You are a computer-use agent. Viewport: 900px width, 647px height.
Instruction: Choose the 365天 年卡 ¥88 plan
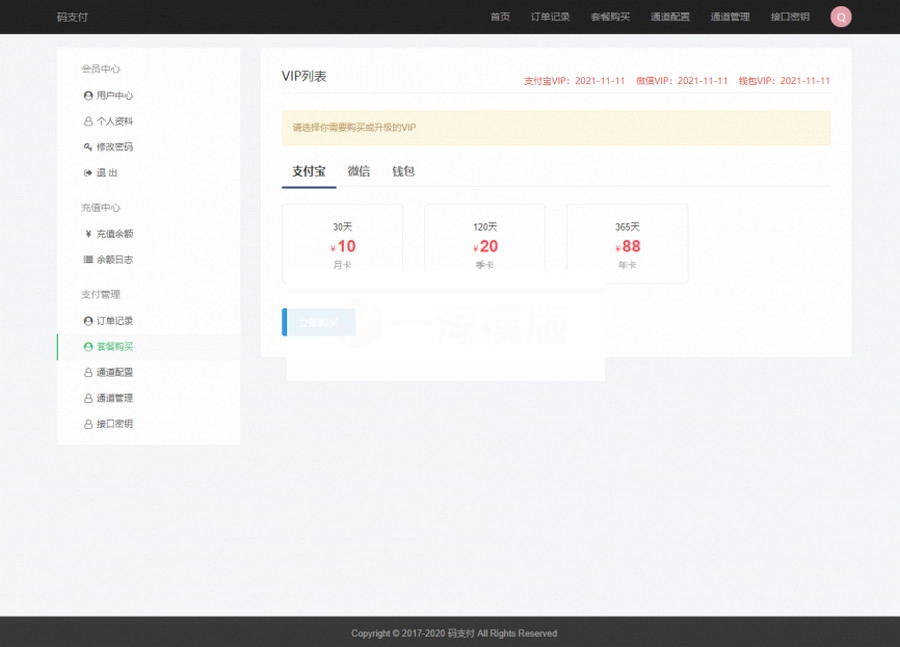coord(627,244)
